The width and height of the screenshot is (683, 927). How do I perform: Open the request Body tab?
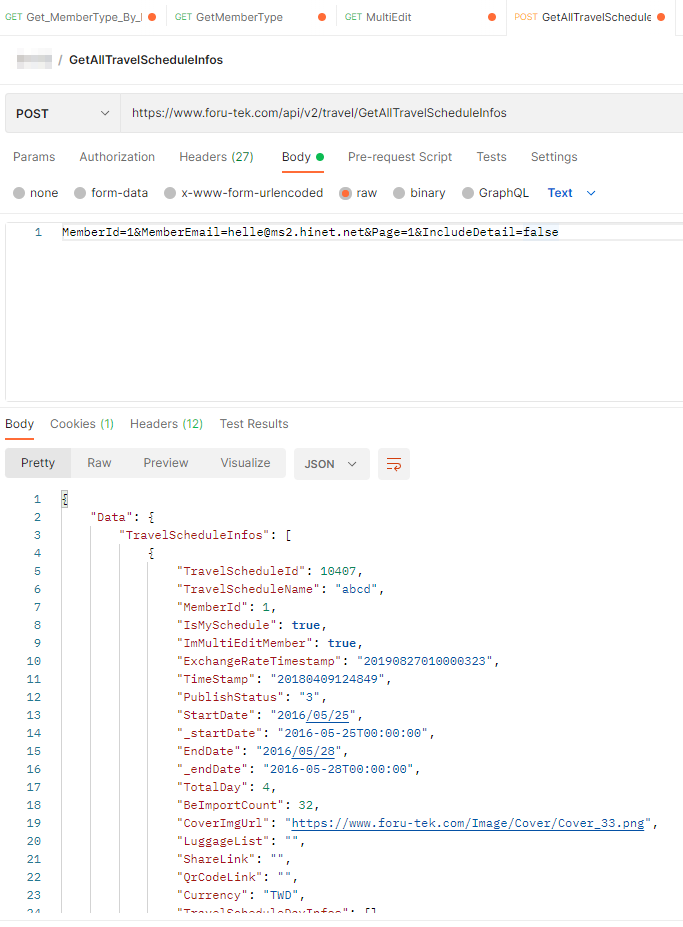pyautogui.click(x=303, y=157)
